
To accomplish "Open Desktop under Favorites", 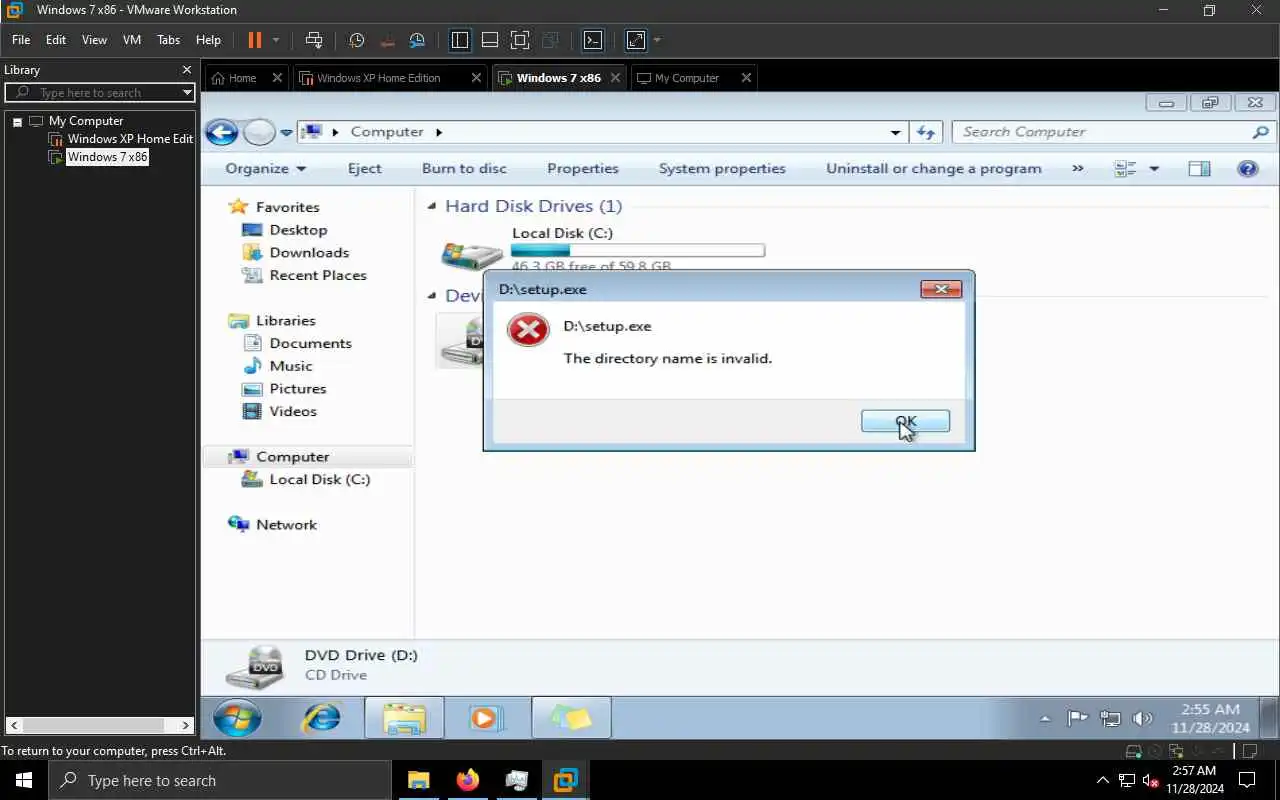I will [298, 230].
